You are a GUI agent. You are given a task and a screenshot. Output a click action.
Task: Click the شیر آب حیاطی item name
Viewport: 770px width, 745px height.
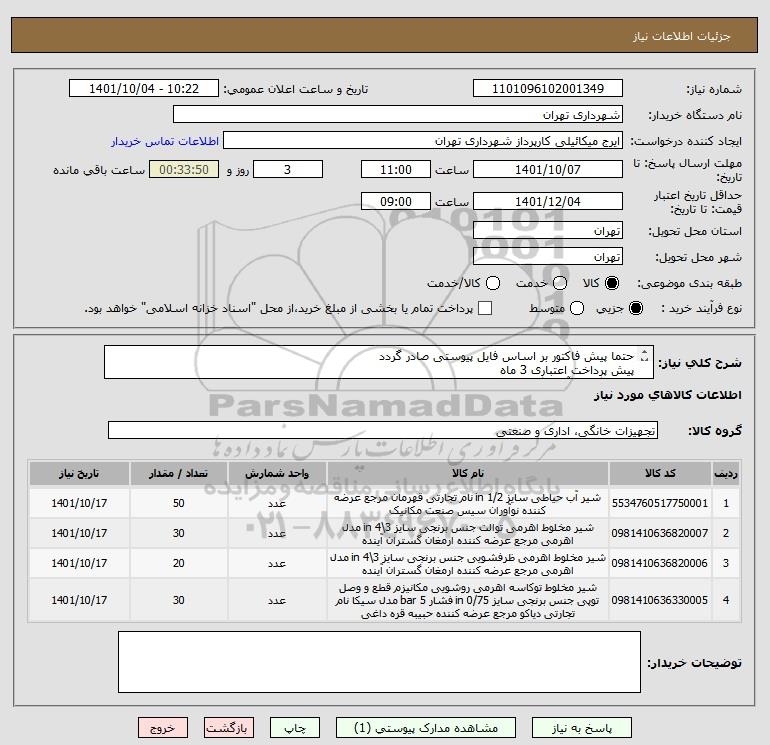(468, 504)
